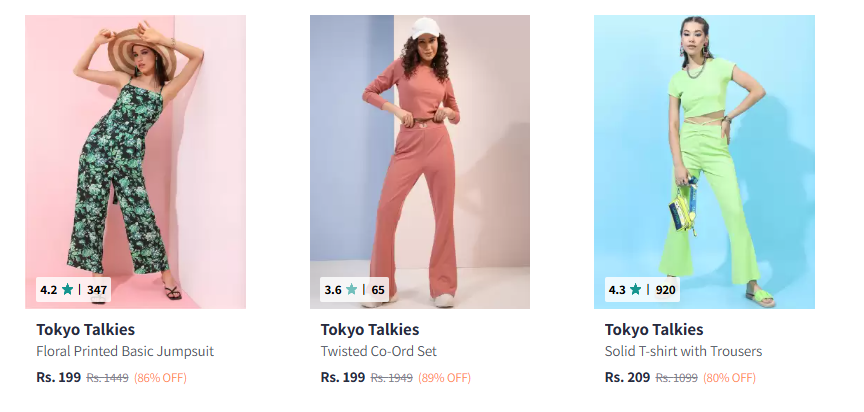Click the 920 ratings count
The height and width of the screenshot is (412, 864).
click(666, 290)
